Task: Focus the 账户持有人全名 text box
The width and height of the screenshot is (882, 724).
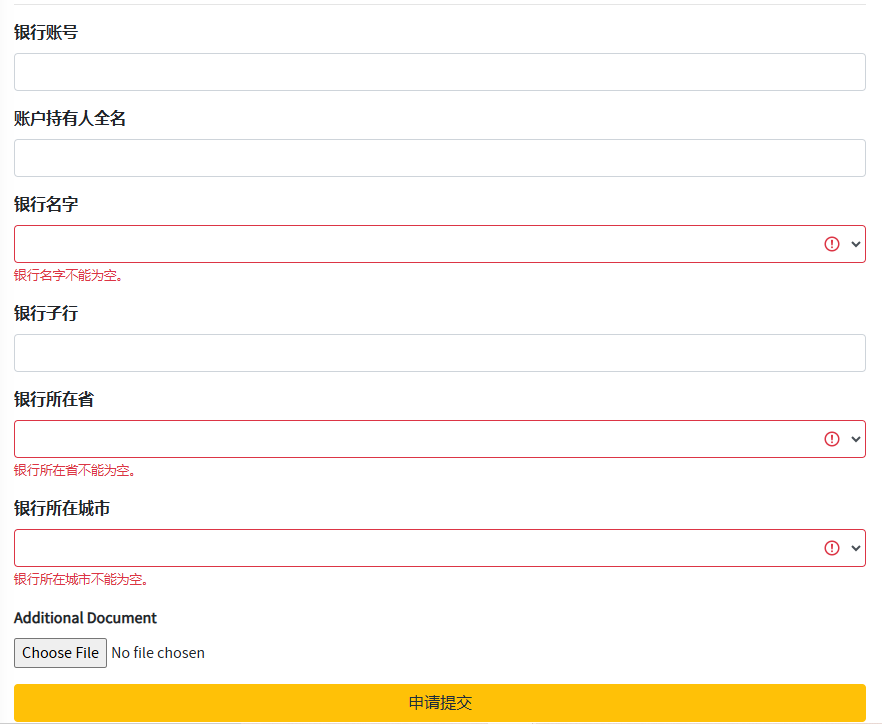Action: pos(439,158)
